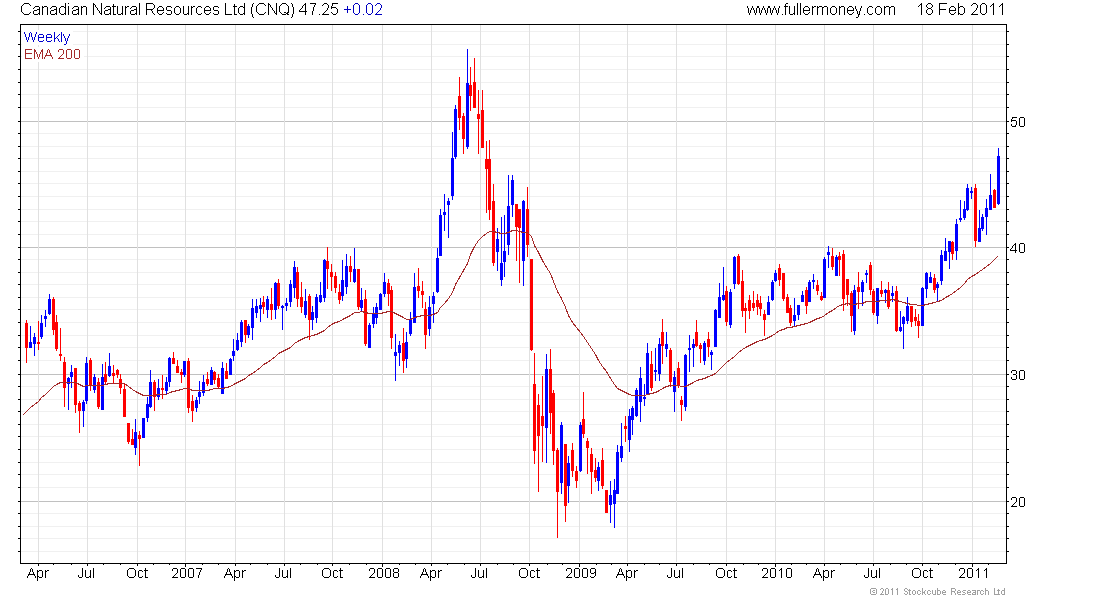Click the price change value +0.02
1100x600 pixels.
point(363,10)
